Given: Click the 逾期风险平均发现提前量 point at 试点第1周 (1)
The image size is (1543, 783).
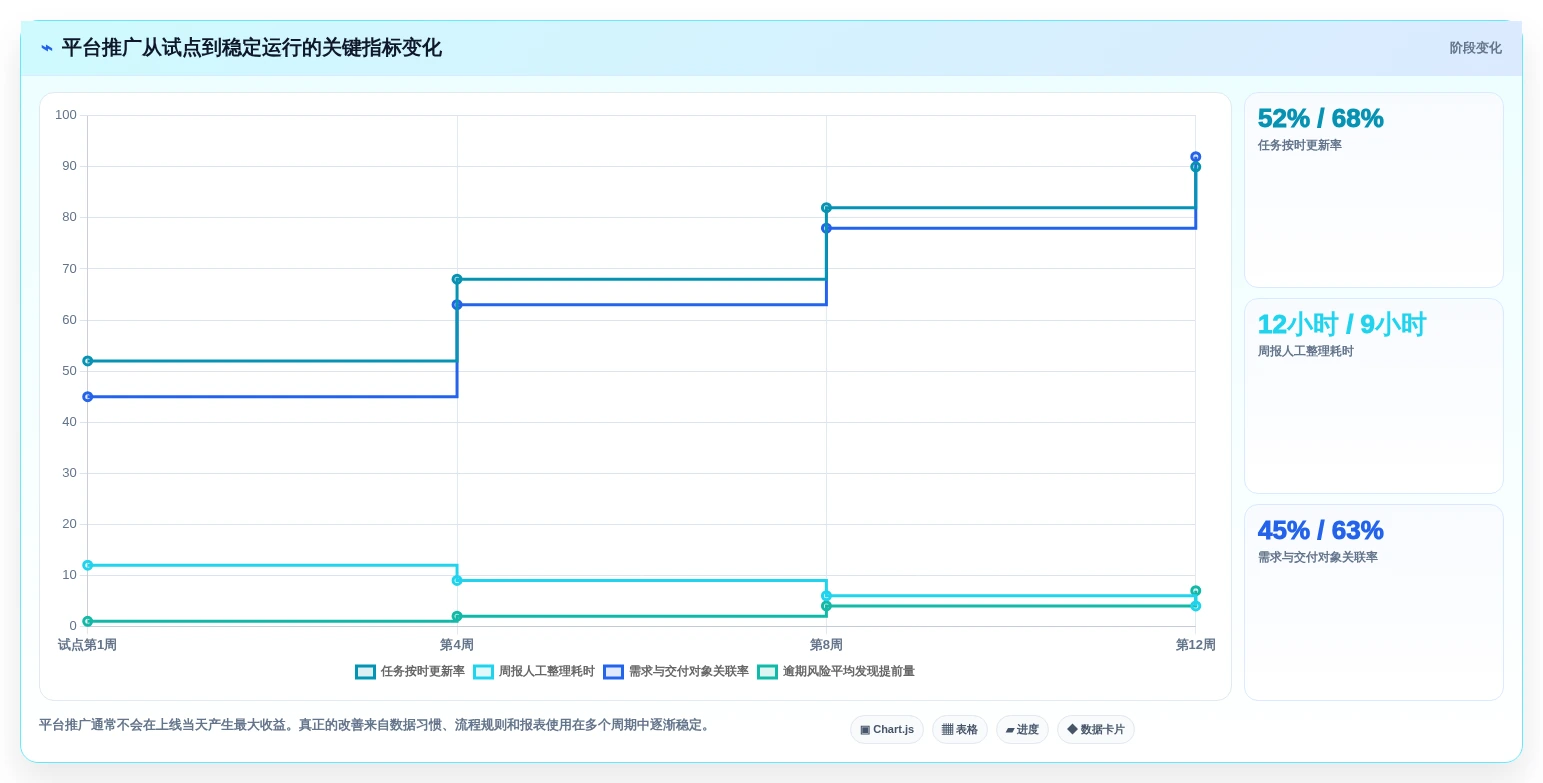Looking at the screenshot, I should 87,621.
